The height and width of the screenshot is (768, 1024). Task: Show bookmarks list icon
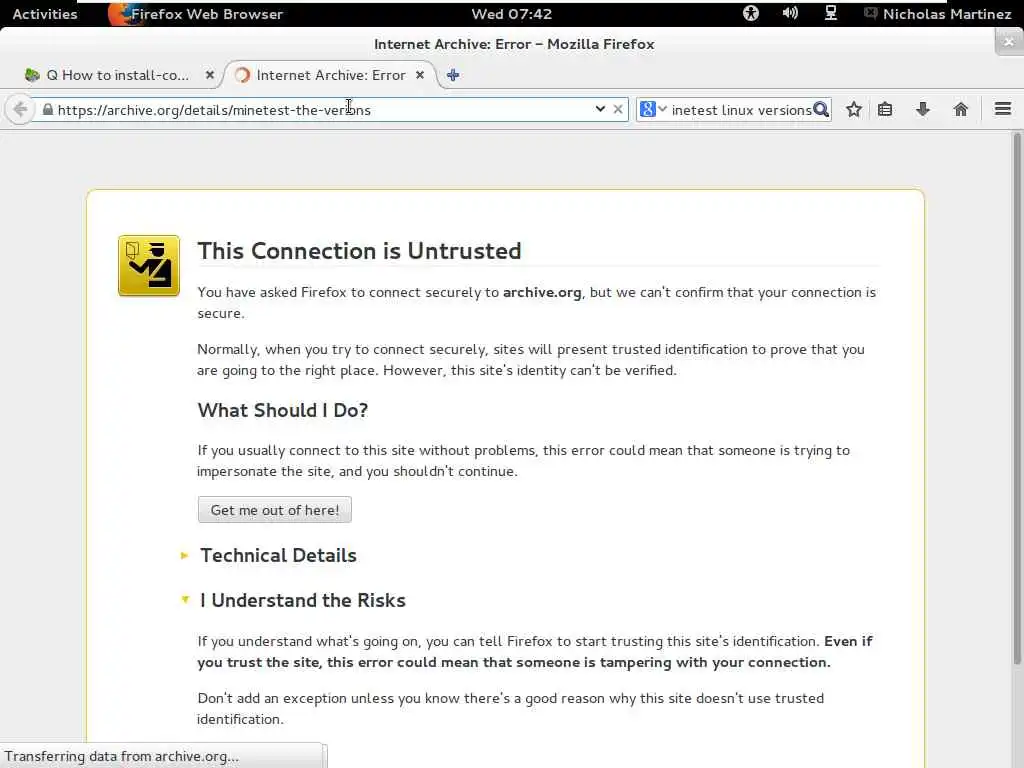[x=885, y=110]
